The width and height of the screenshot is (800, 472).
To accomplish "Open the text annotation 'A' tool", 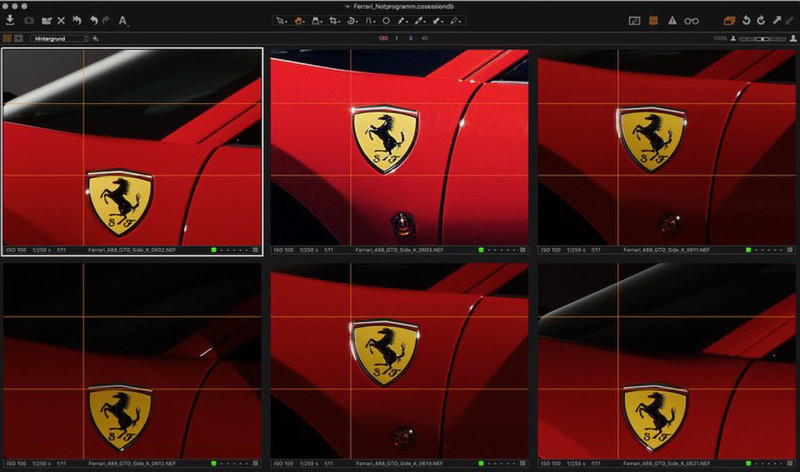I will pos(123,21).
